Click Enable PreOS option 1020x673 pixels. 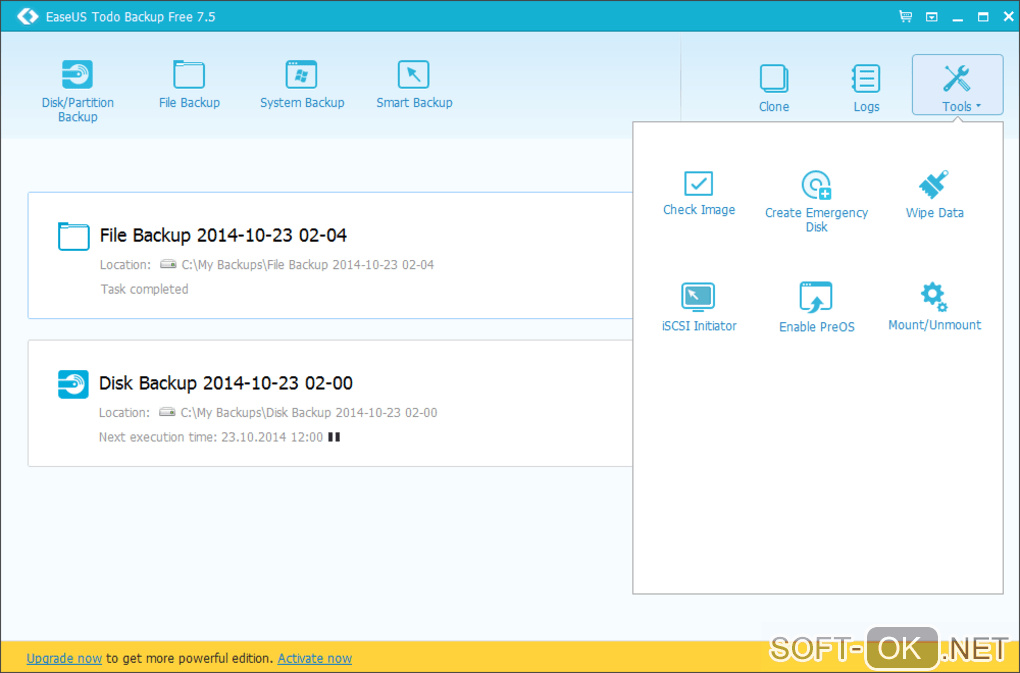click(x=816, y=307)
